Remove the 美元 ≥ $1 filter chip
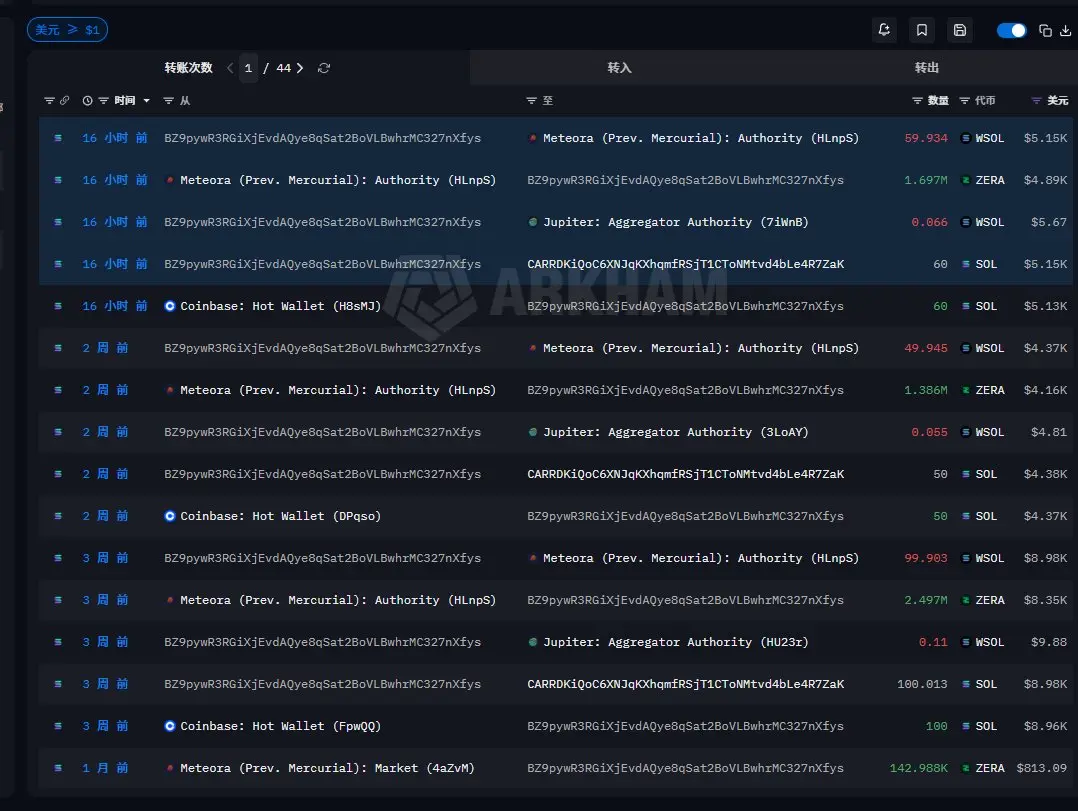Image resolution: width=1078 pixels, height=811 pixels. click(67, 30)
